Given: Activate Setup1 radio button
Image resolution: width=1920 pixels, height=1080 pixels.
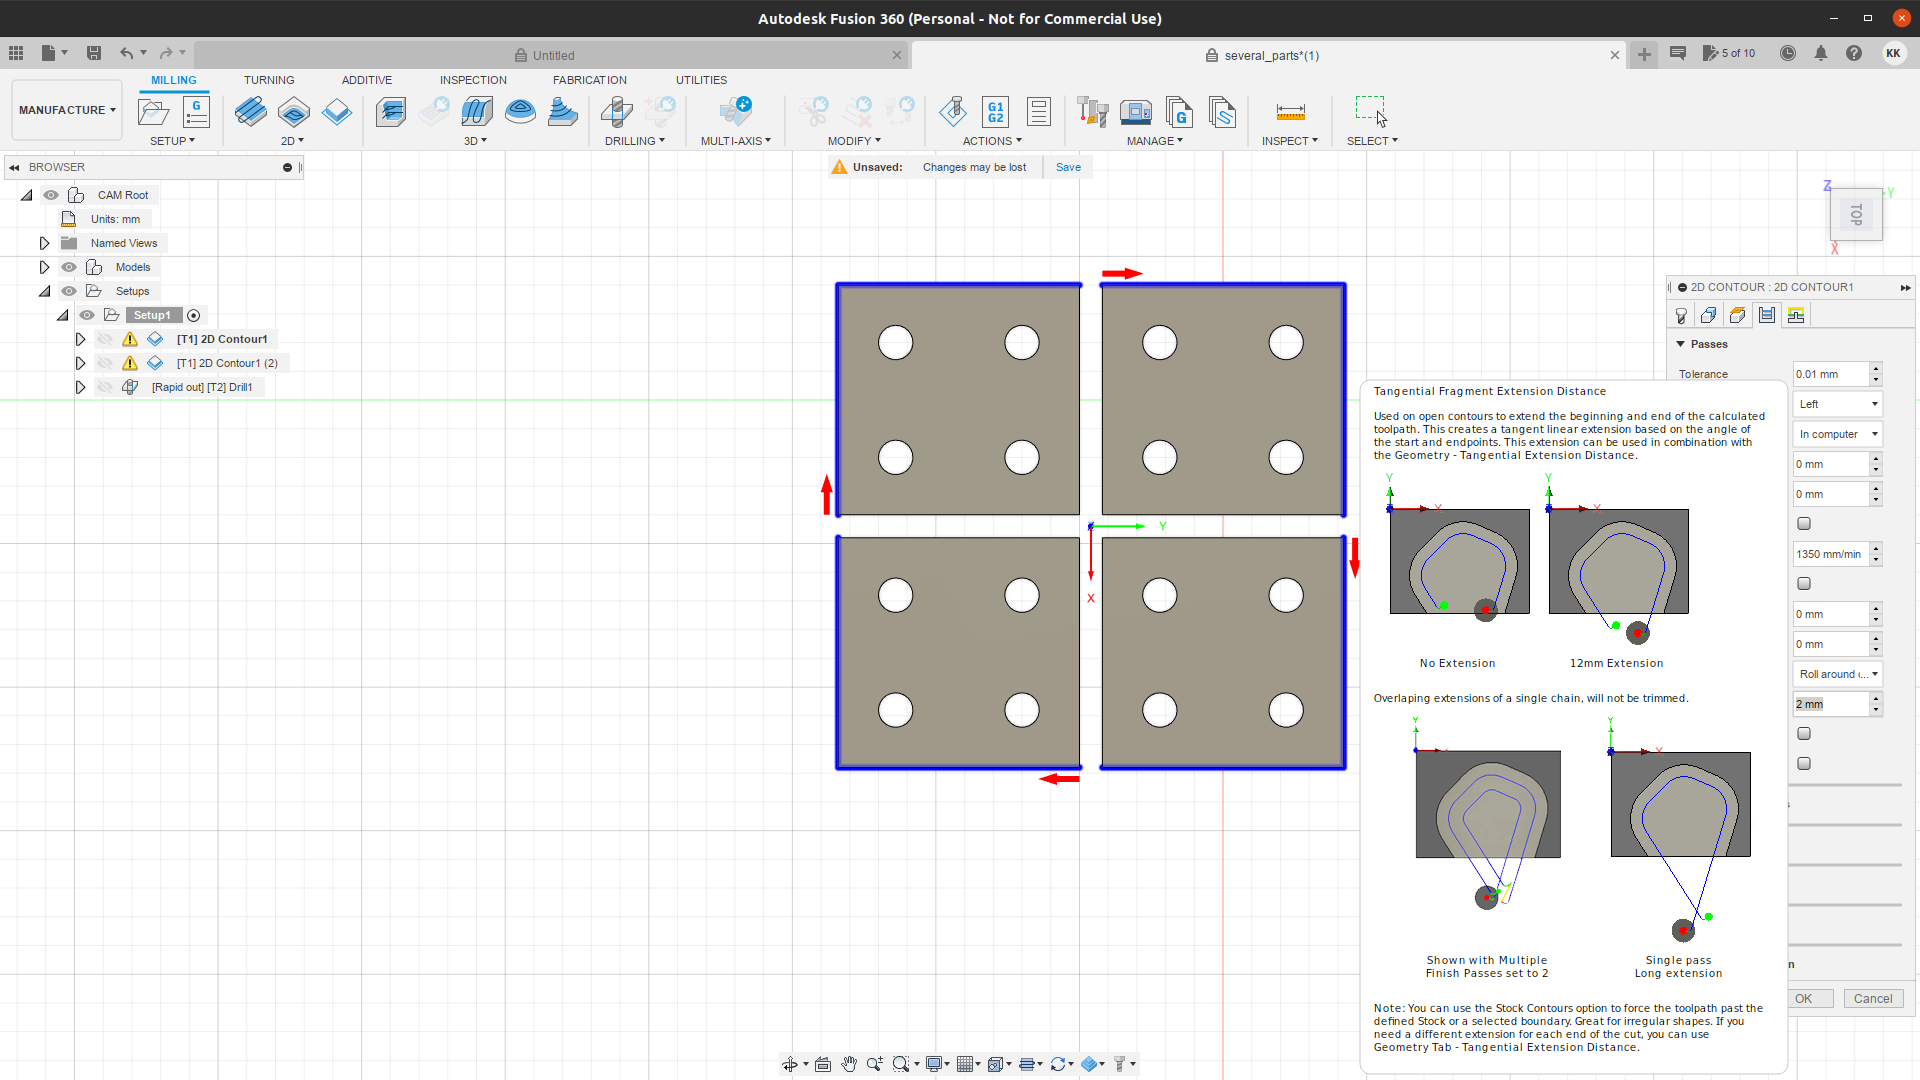Looking at the screenshot, I should click(194, 315).
